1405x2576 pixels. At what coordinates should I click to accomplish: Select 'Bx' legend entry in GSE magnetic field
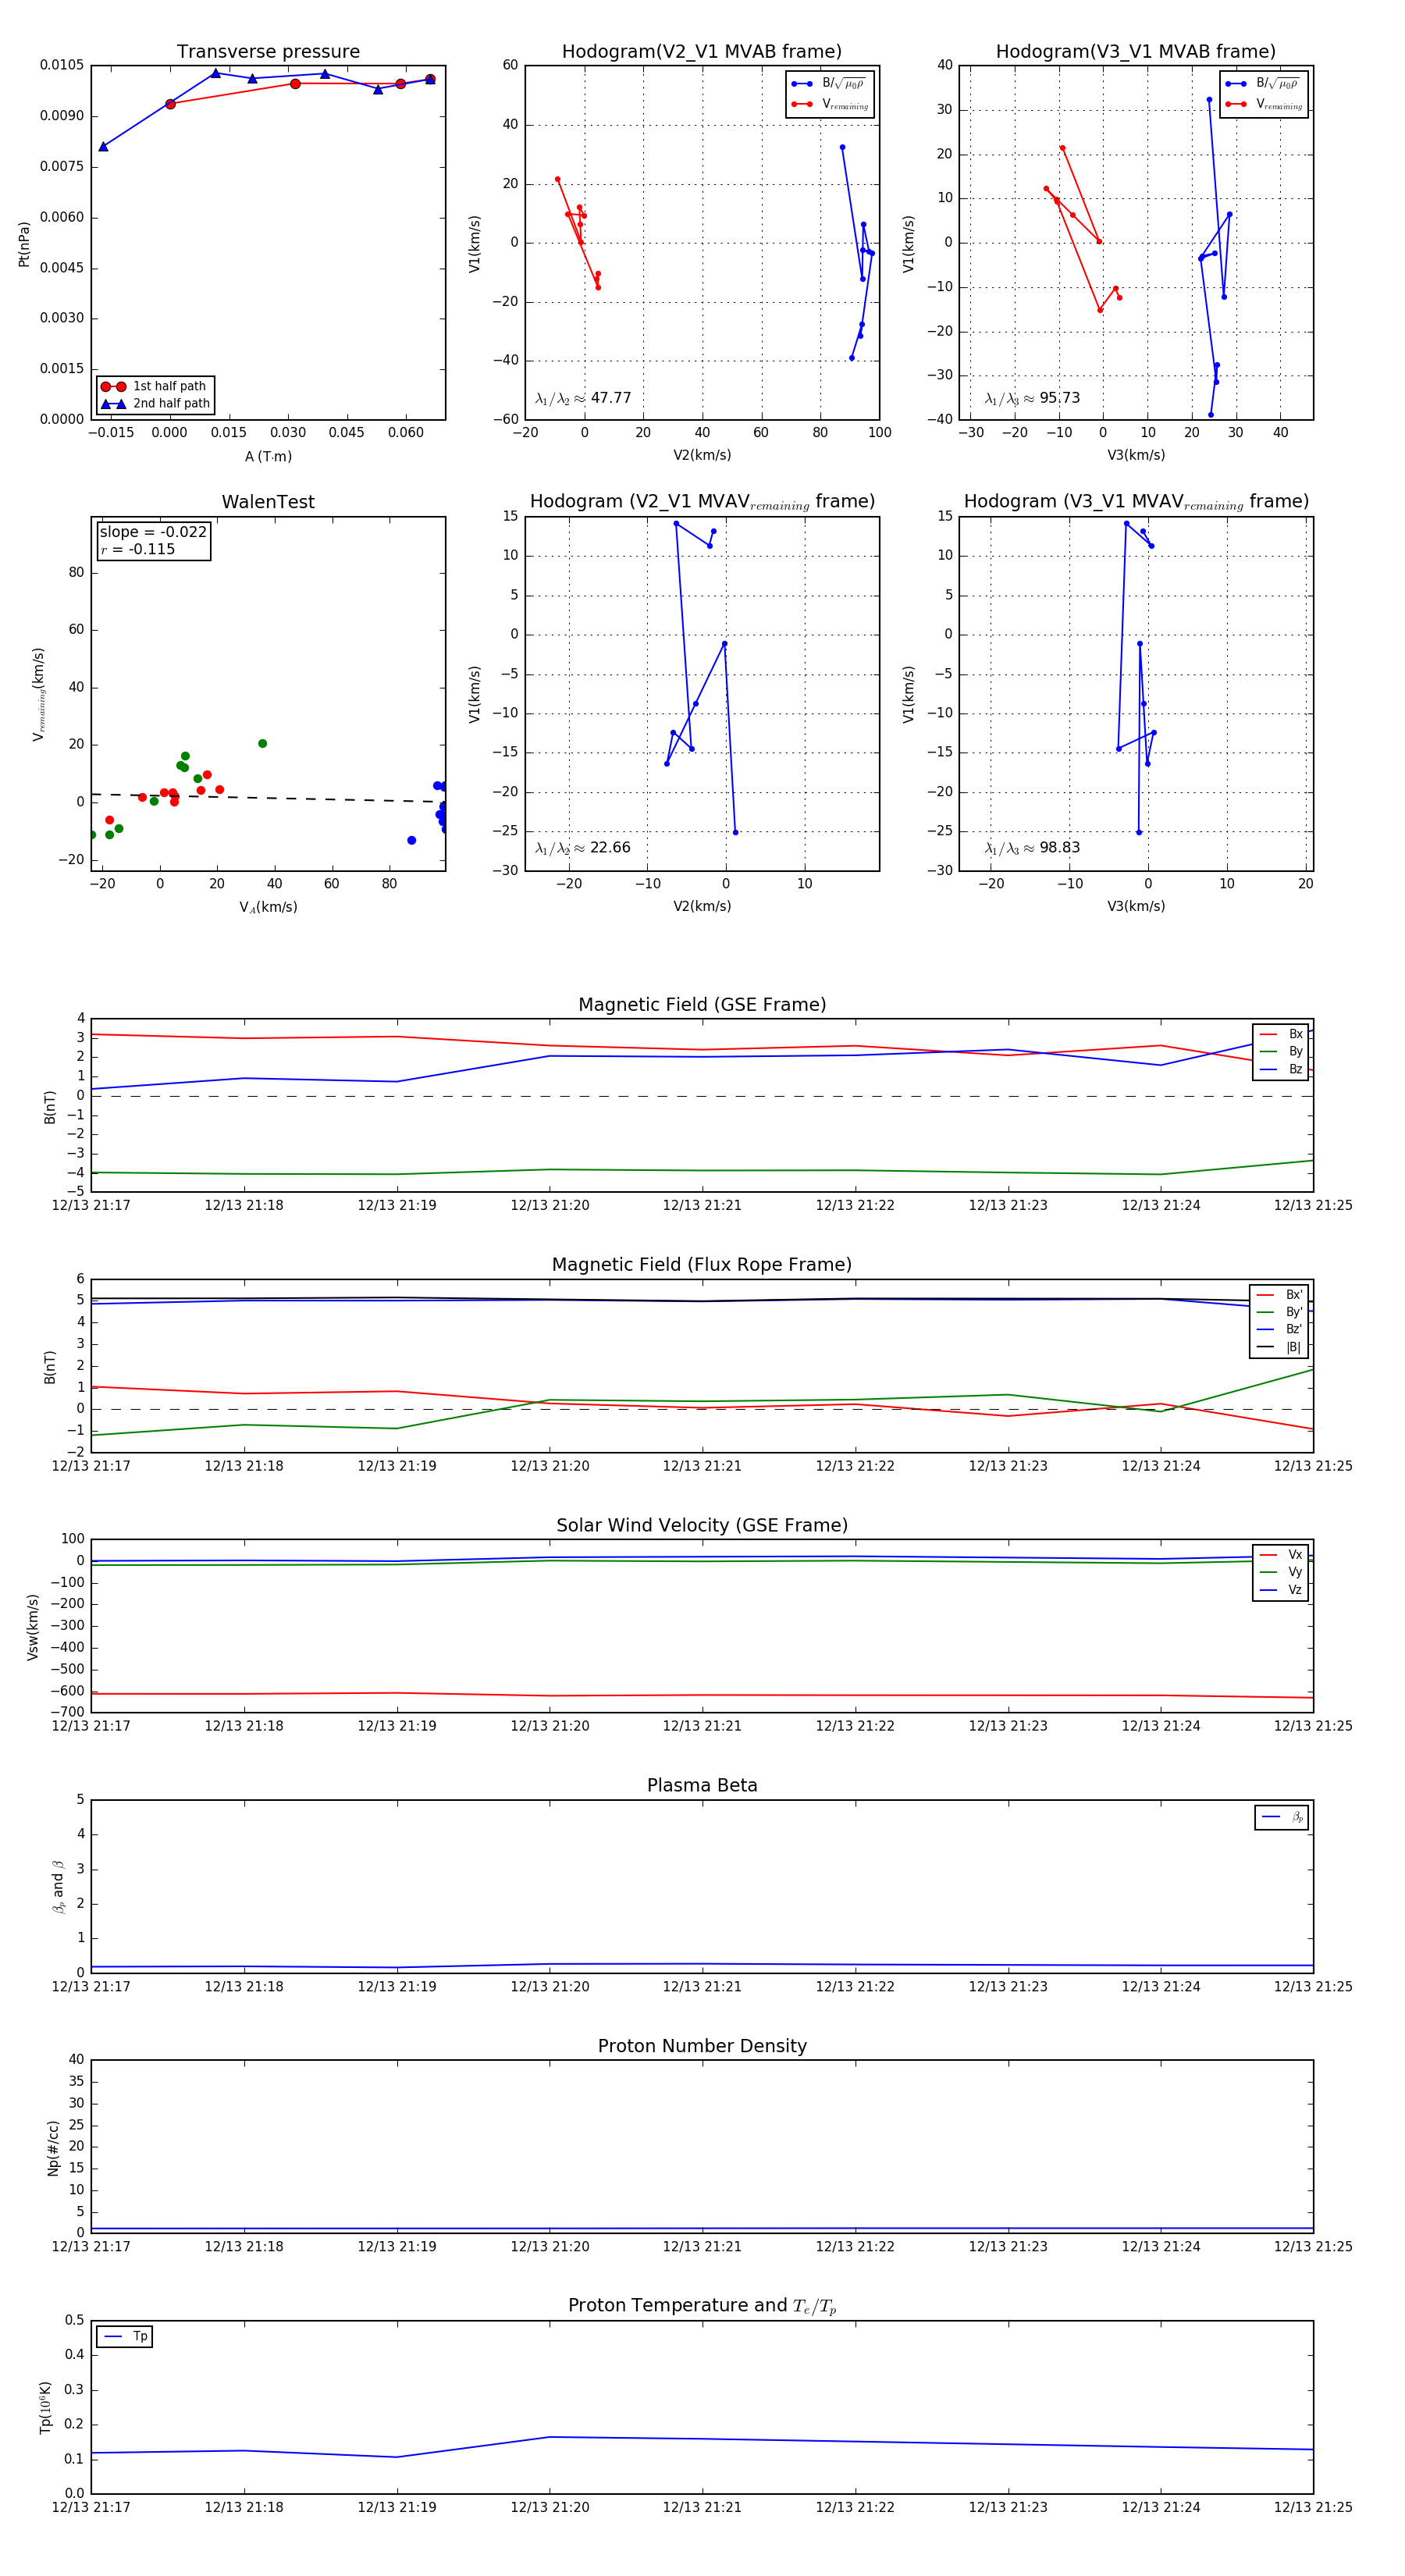click(1281, 1034)
